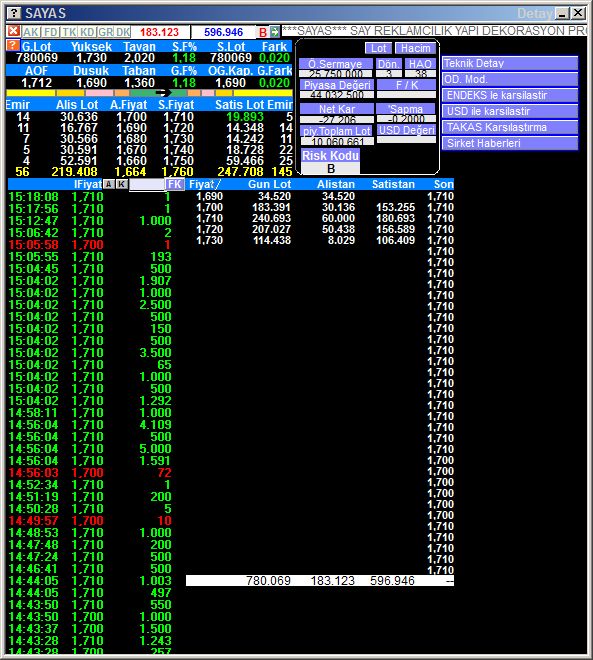Click the title bar question mark icon
Screen dimensions: 593x660
14,13
